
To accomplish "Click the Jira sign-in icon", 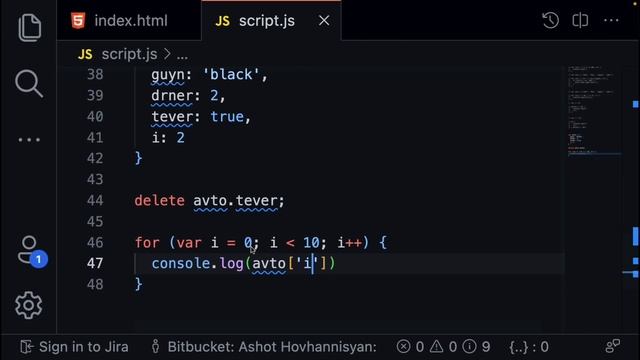I will (27, 347).
